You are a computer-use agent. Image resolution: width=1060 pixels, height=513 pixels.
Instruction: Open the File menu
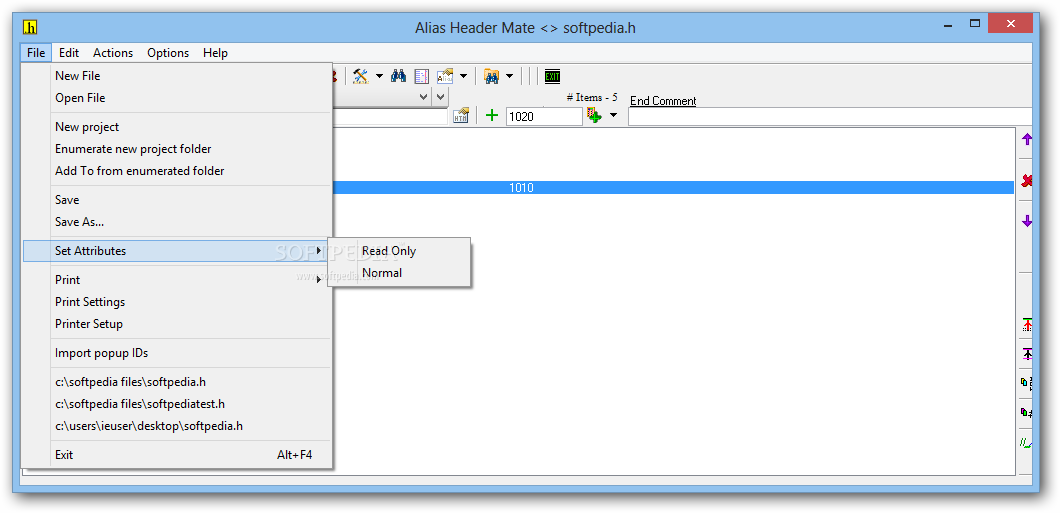[x=36, y=53]
